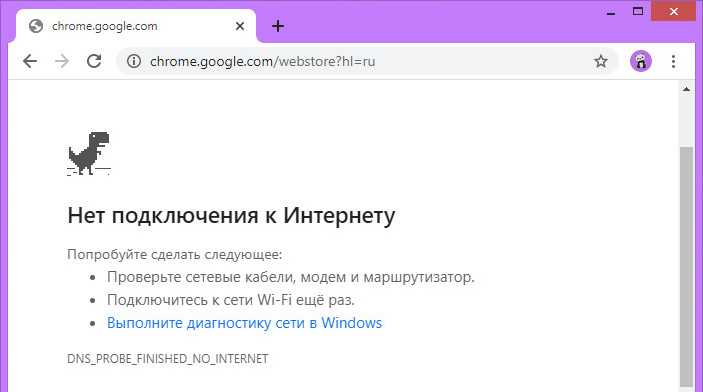Click the address bar URL field
Viewport: 703px width, 392px height.
click(x=368, y=61)
